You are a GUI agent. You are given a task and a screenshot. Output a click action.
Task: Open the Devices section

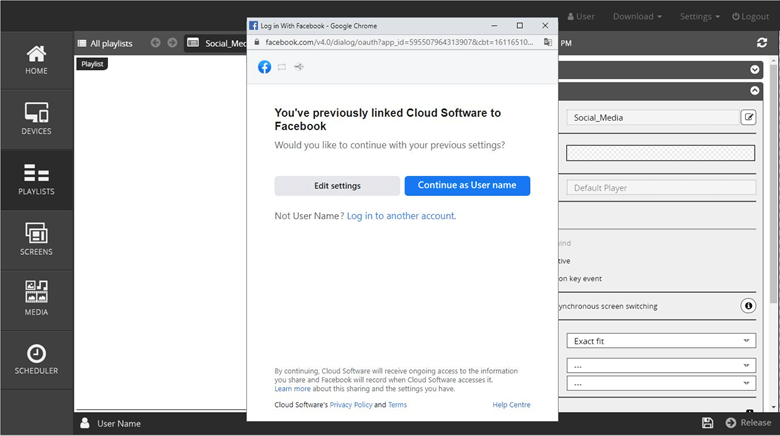[x=36, y=119]
